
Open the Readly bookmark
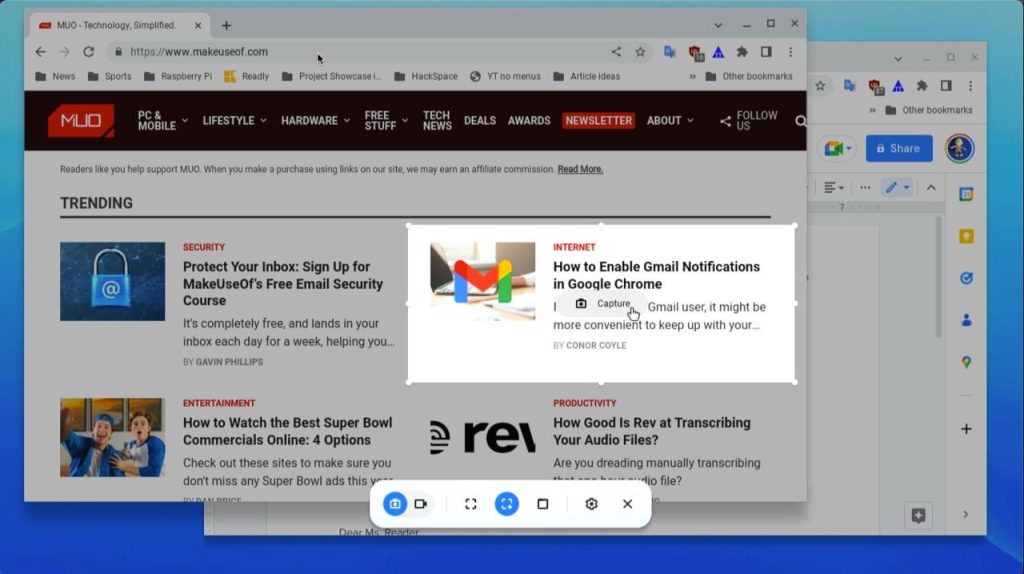tap(246, 76)
